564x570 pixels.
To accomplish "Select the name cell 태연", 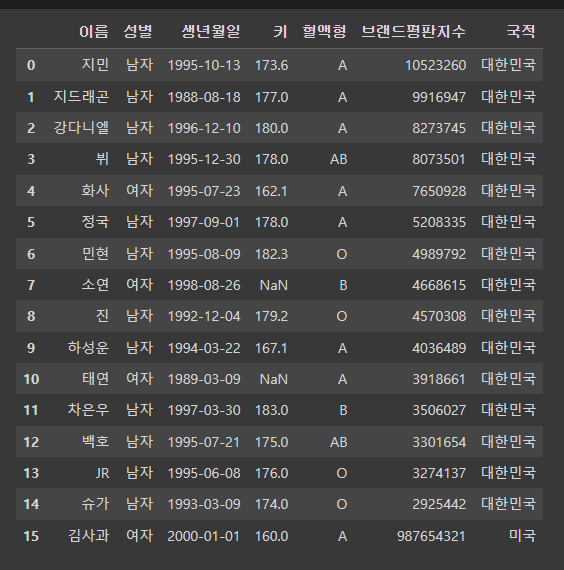I will (x=95, y=379).
